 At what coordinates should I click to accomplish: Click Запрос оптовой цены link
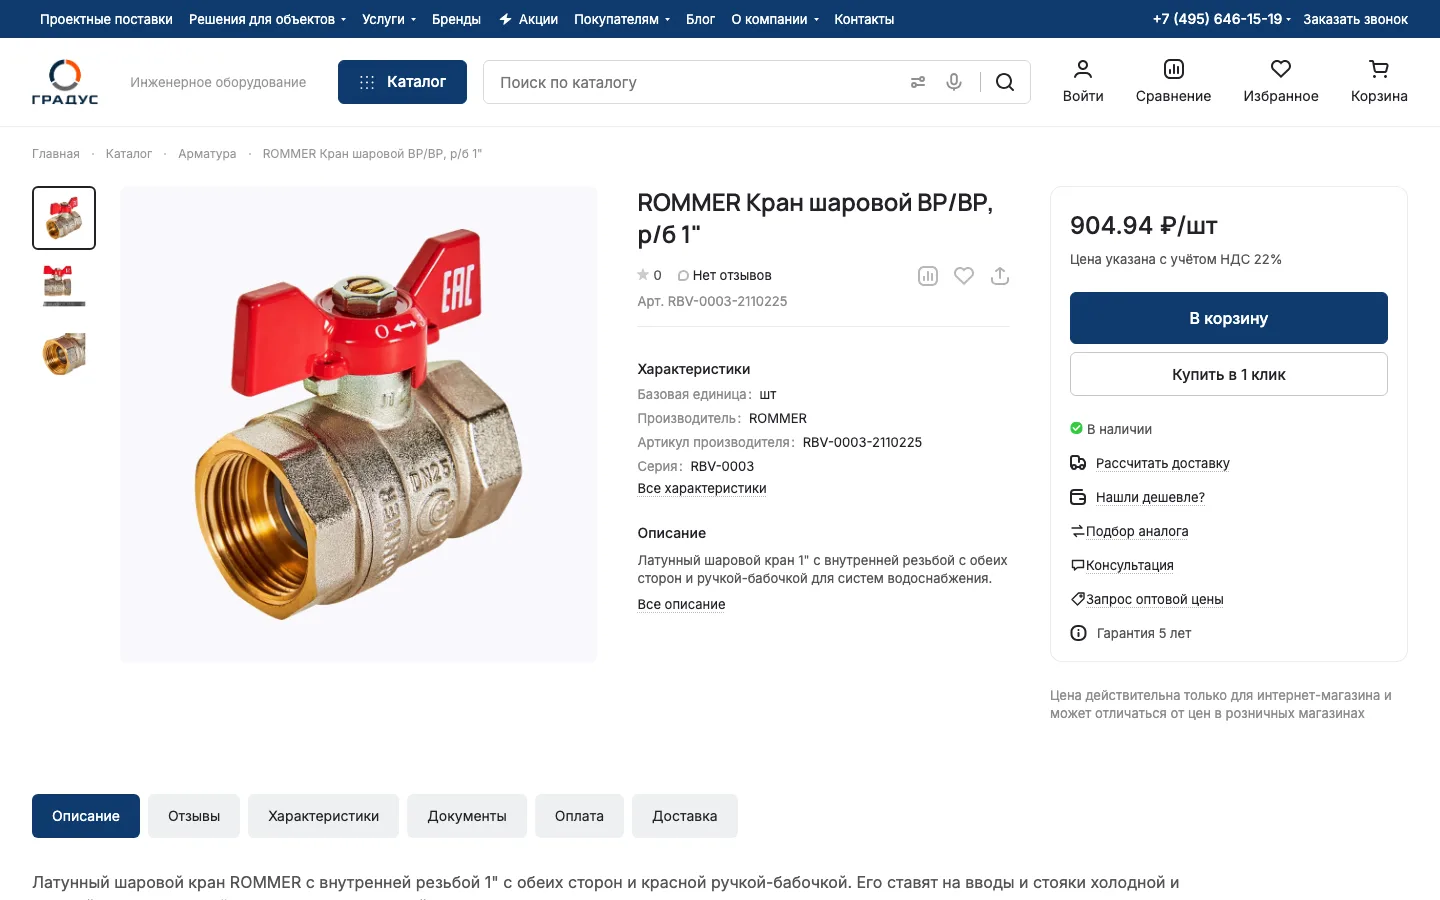(1155, 599)
